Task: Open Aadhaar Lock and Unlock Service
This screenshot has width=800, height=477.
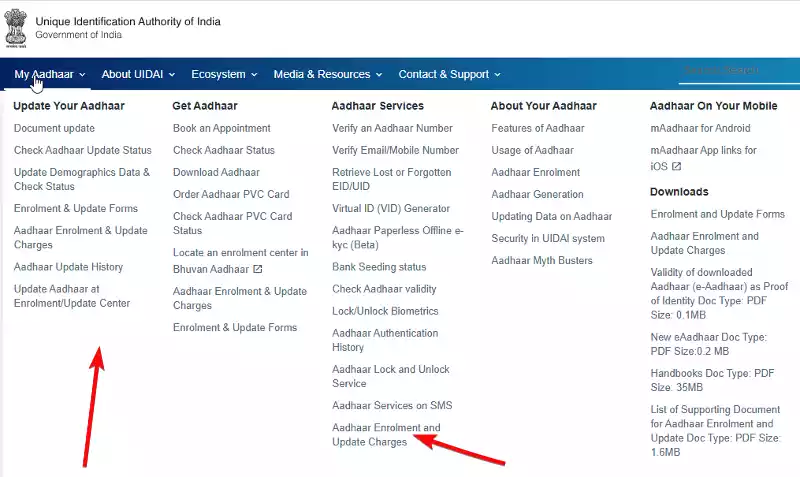Action: pos(391,376)
